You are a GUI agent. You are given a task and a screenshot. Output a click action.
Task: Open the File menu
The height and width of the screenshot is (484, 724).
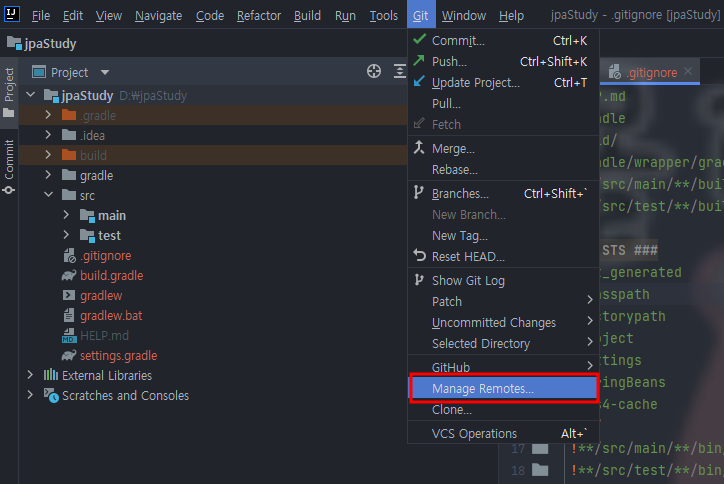pyautogui.click(x=41, y=16)
